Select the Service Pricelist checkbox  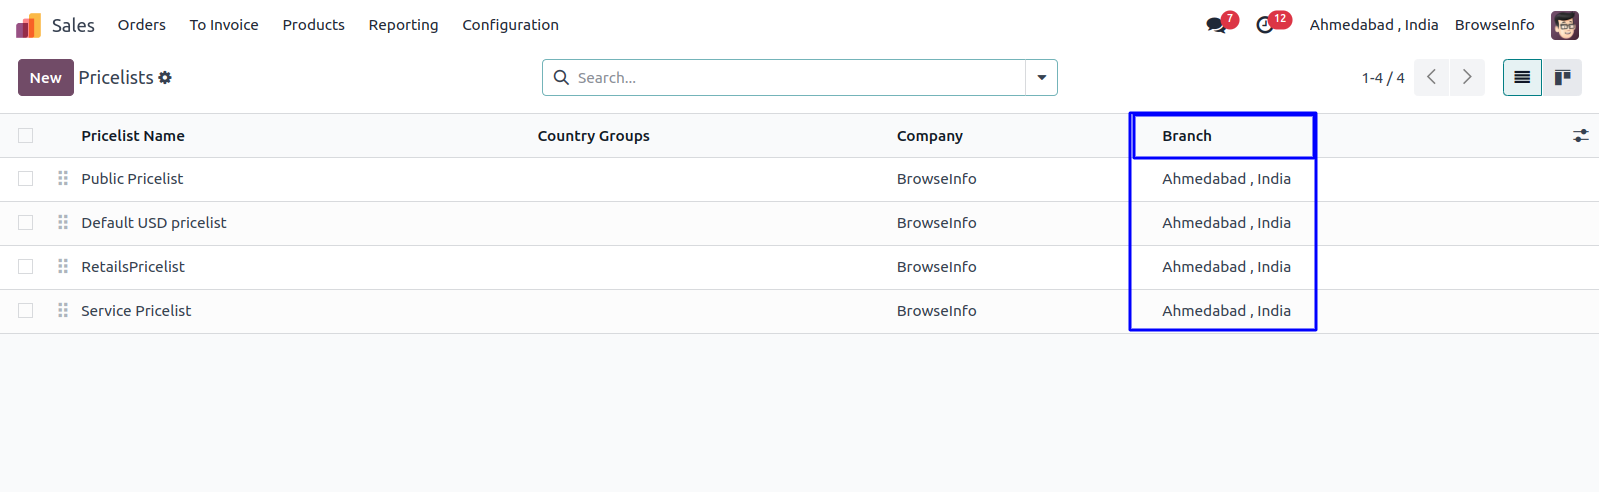pyautogui.click(x=26, y=310)
